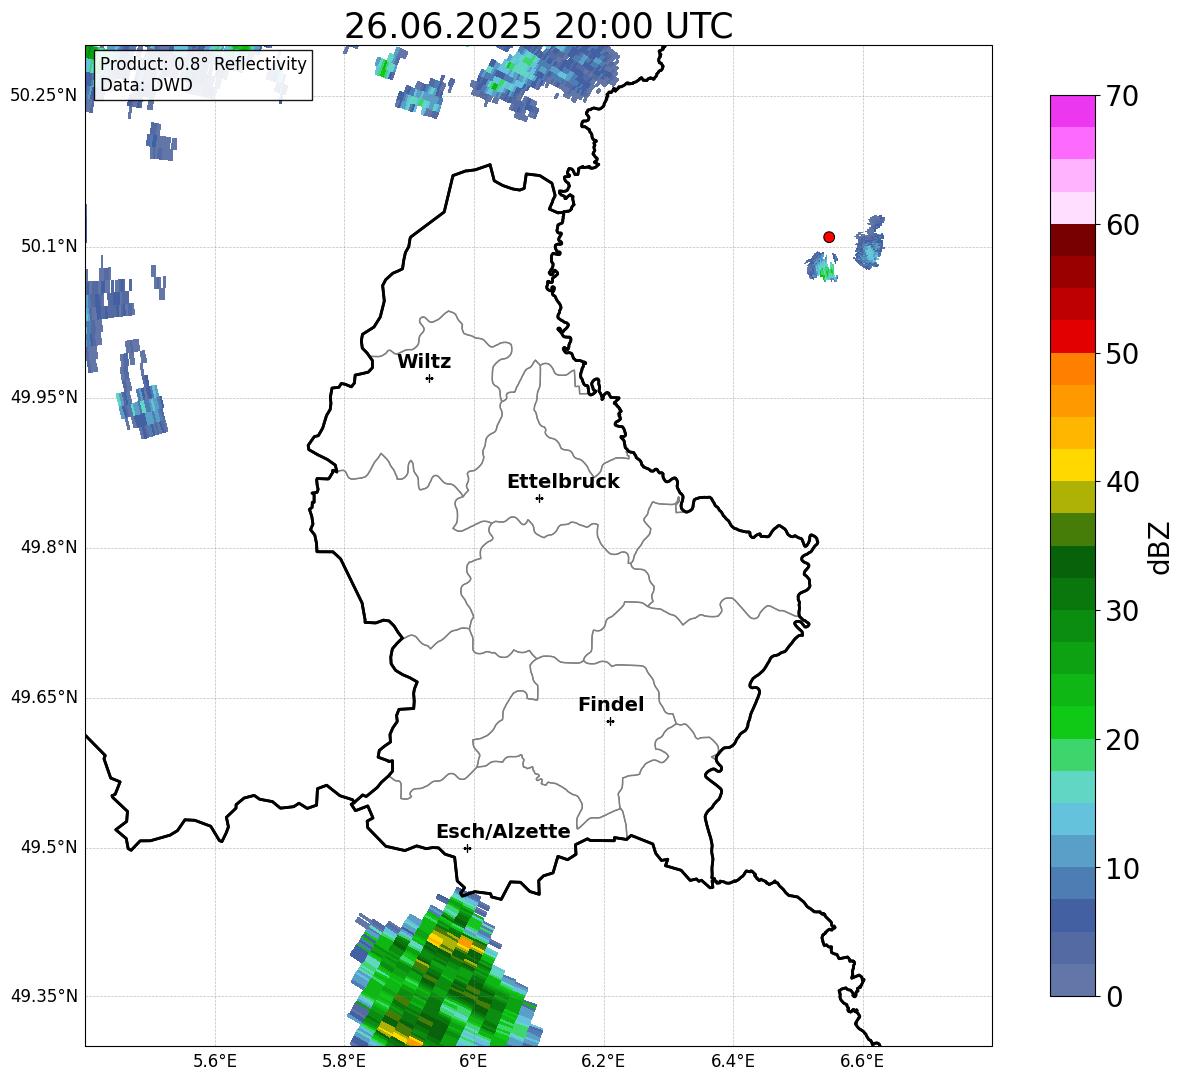Click the red radar site dot
1184x1081 pixels.
(x=829, y=237)
